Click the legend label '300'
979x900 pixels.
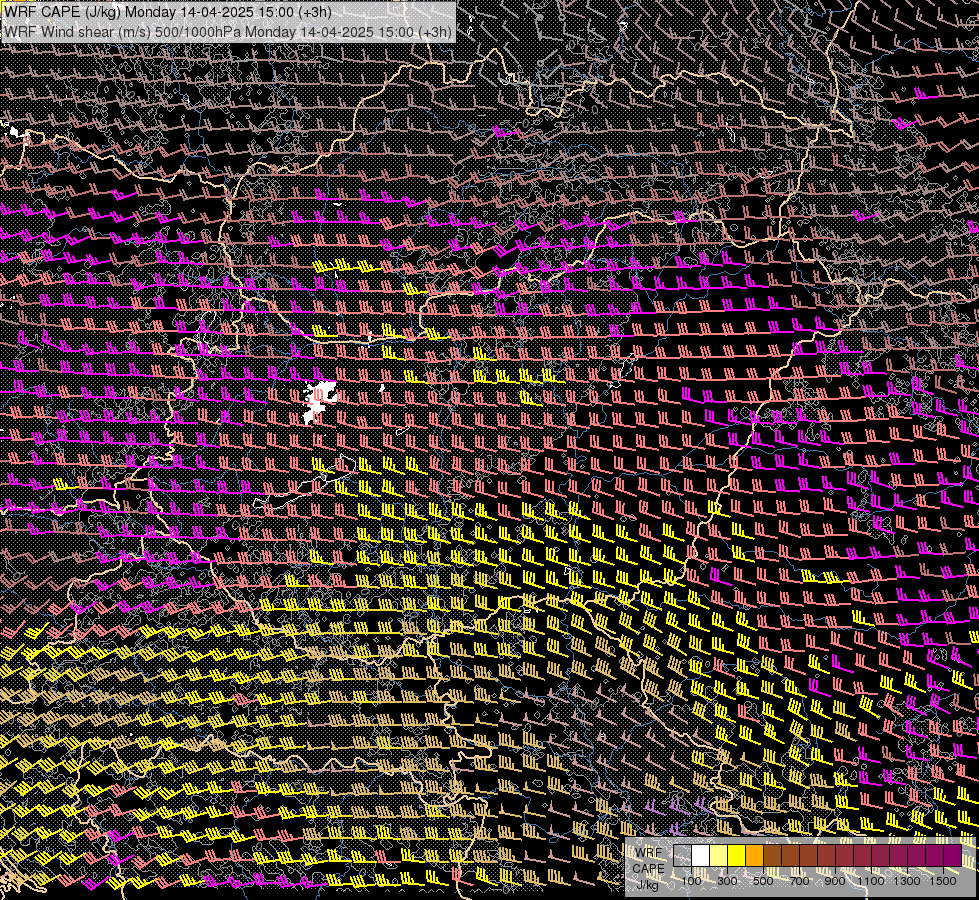tap(727, 881)
